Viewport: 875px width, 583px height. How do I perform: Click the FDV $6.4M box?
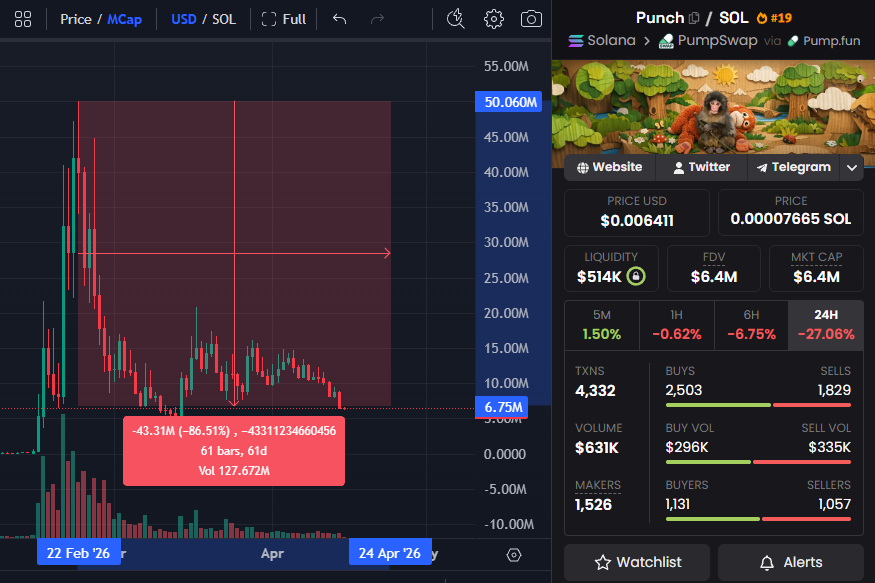click(x=714, y=268)
